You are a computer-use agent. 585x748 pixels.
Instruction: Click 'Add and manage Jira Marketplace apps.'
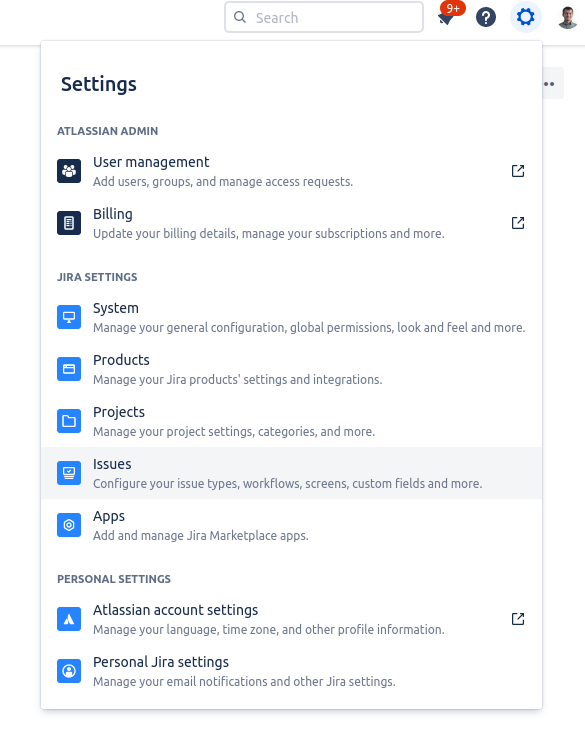(201, 536)
